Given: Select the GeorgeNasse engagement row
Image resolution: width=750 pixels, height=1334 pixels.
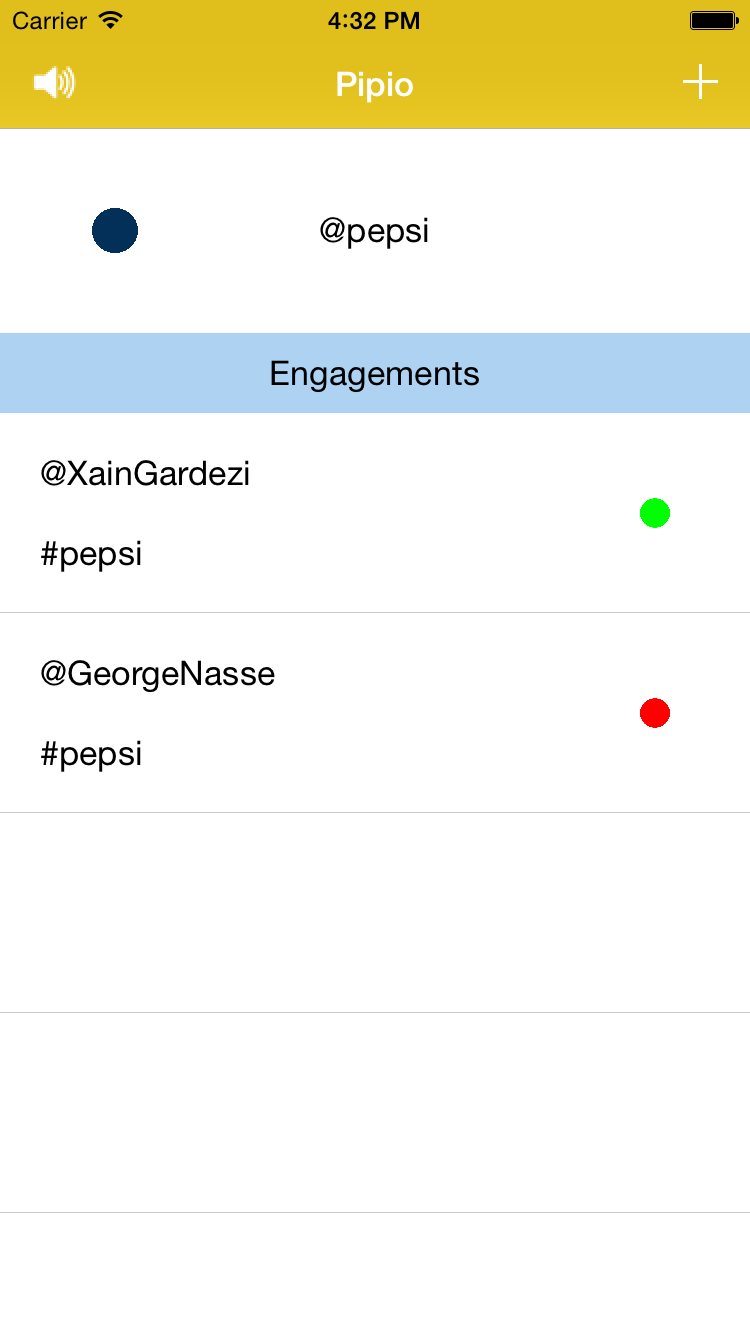Looking at the screenshot, I should [x=400, y=713].
